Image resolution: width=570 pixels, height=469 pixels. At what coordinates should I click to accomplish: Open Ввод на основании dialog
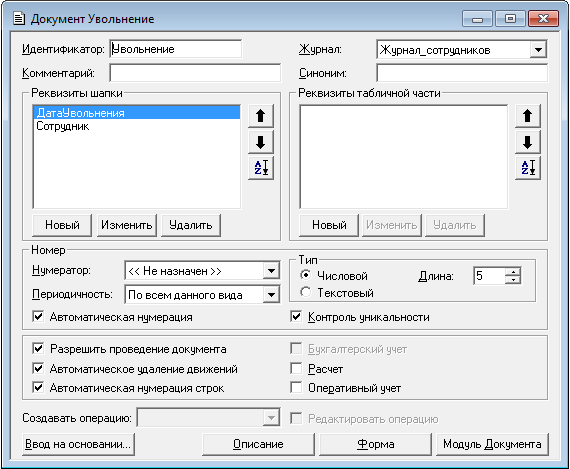(x=78, y=444)
